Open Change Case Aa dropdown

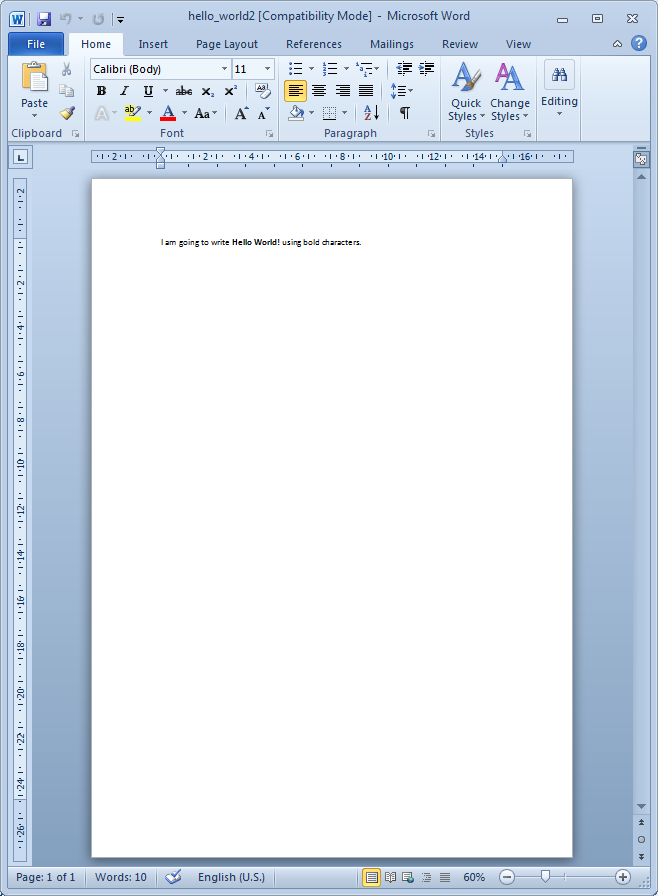(x=206, y=113)
